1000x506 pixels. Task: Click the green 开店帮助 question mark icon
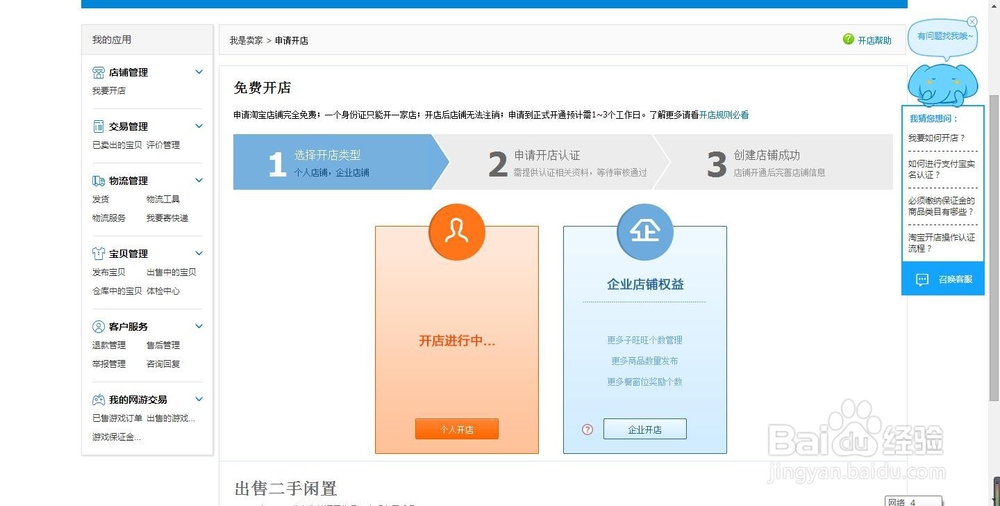[x=848, y=40]
